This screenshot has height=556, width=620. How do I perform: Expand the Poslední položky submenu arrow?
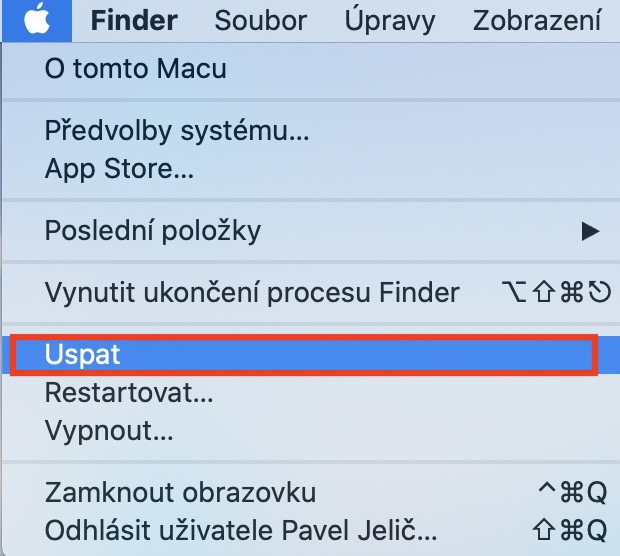click(590, 231)
